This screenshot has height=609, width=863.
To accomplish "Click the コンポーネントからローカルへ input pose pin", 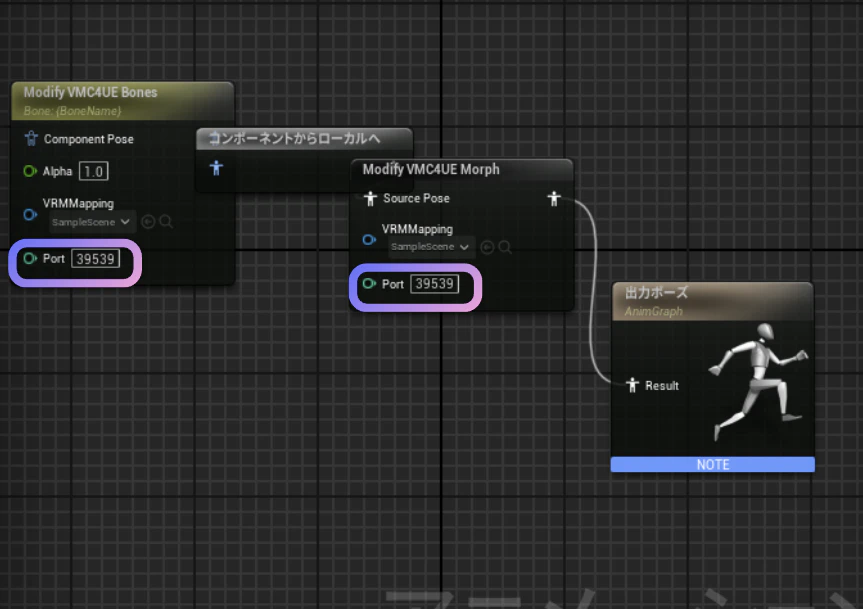I will click(x=216, y=168).
